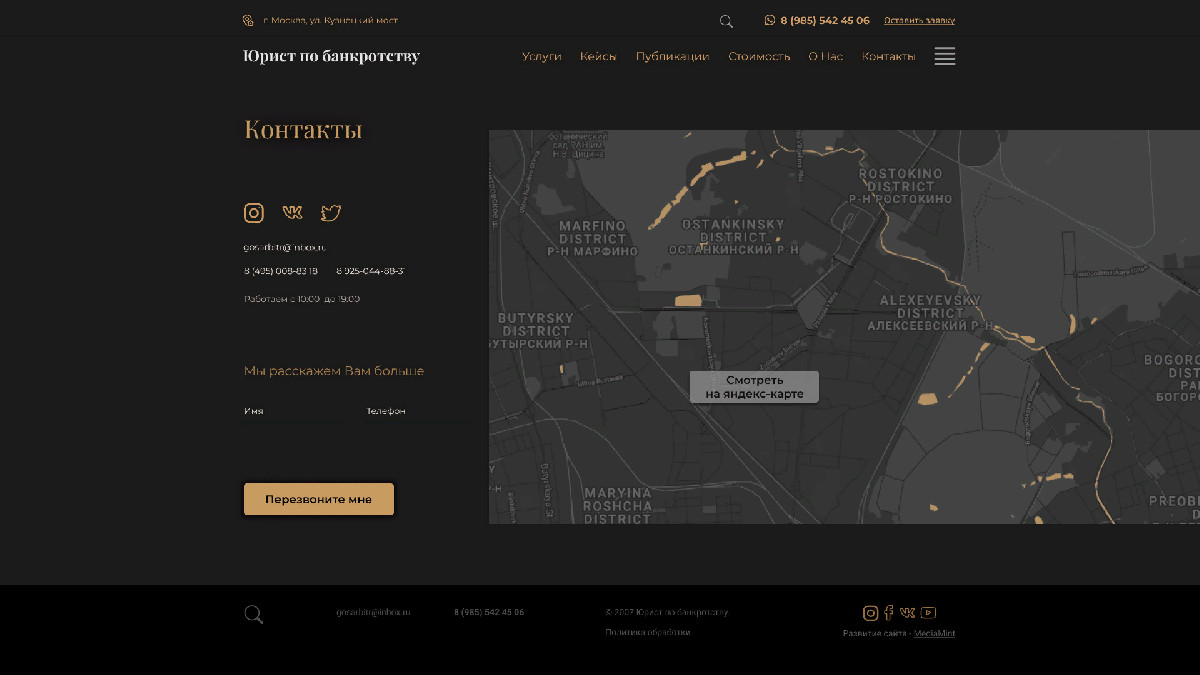Open footer YouTube icon

click(x=928, y=613)
